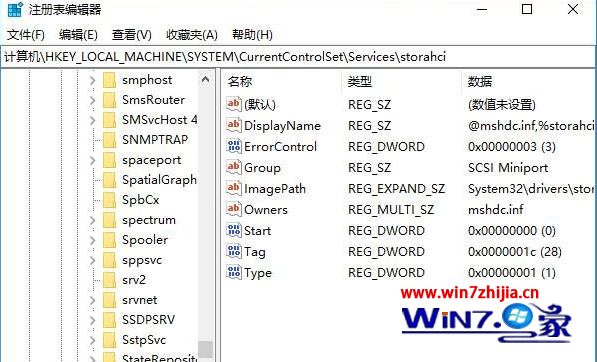The image size is (597, 362).
Task: Click the spectrum tree item label
Action: coord(149,220)
